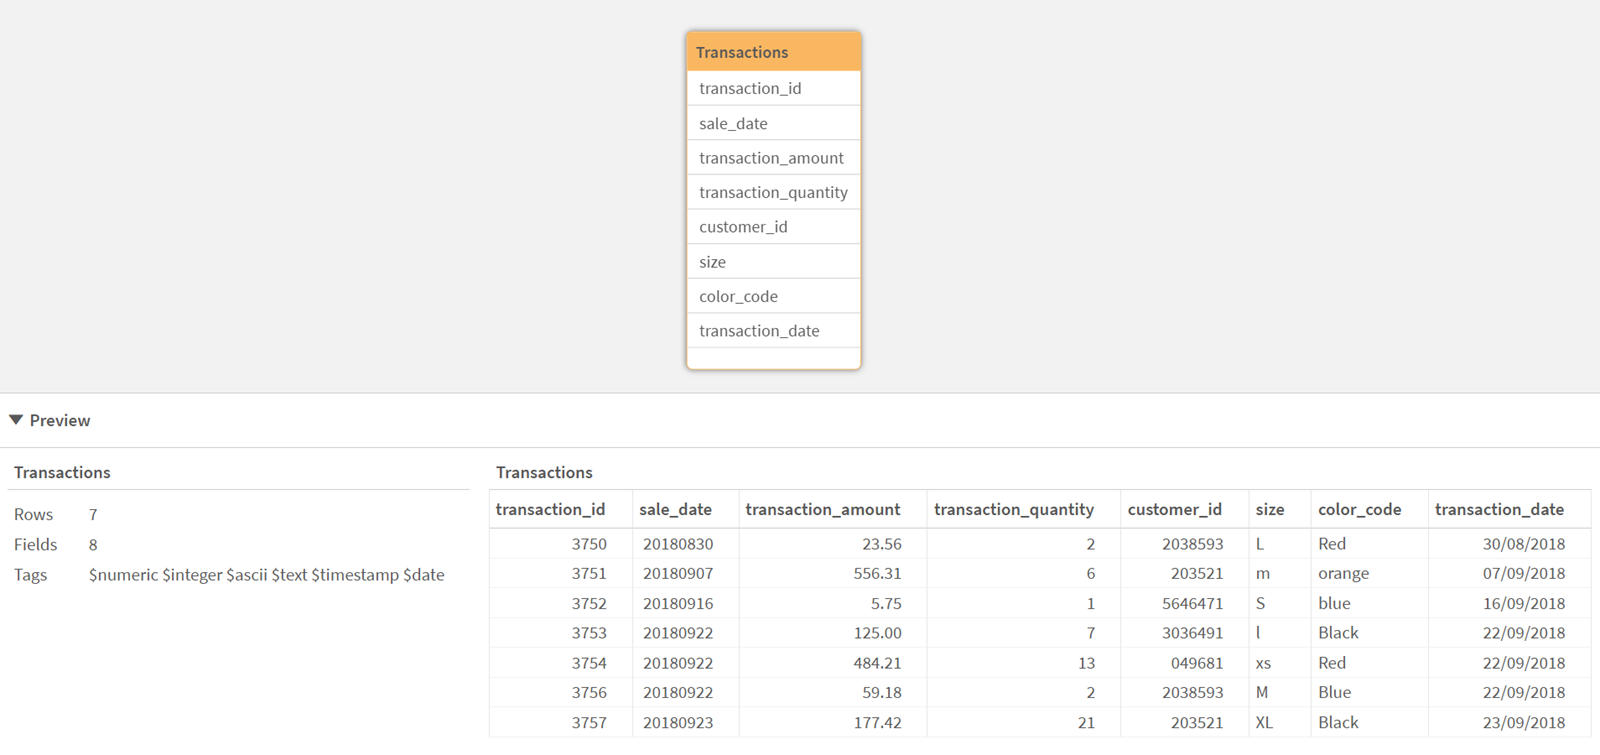Click the transaction_id column header in preview
Viewport: 1600px width, 755px height.
tap(550, 509)
